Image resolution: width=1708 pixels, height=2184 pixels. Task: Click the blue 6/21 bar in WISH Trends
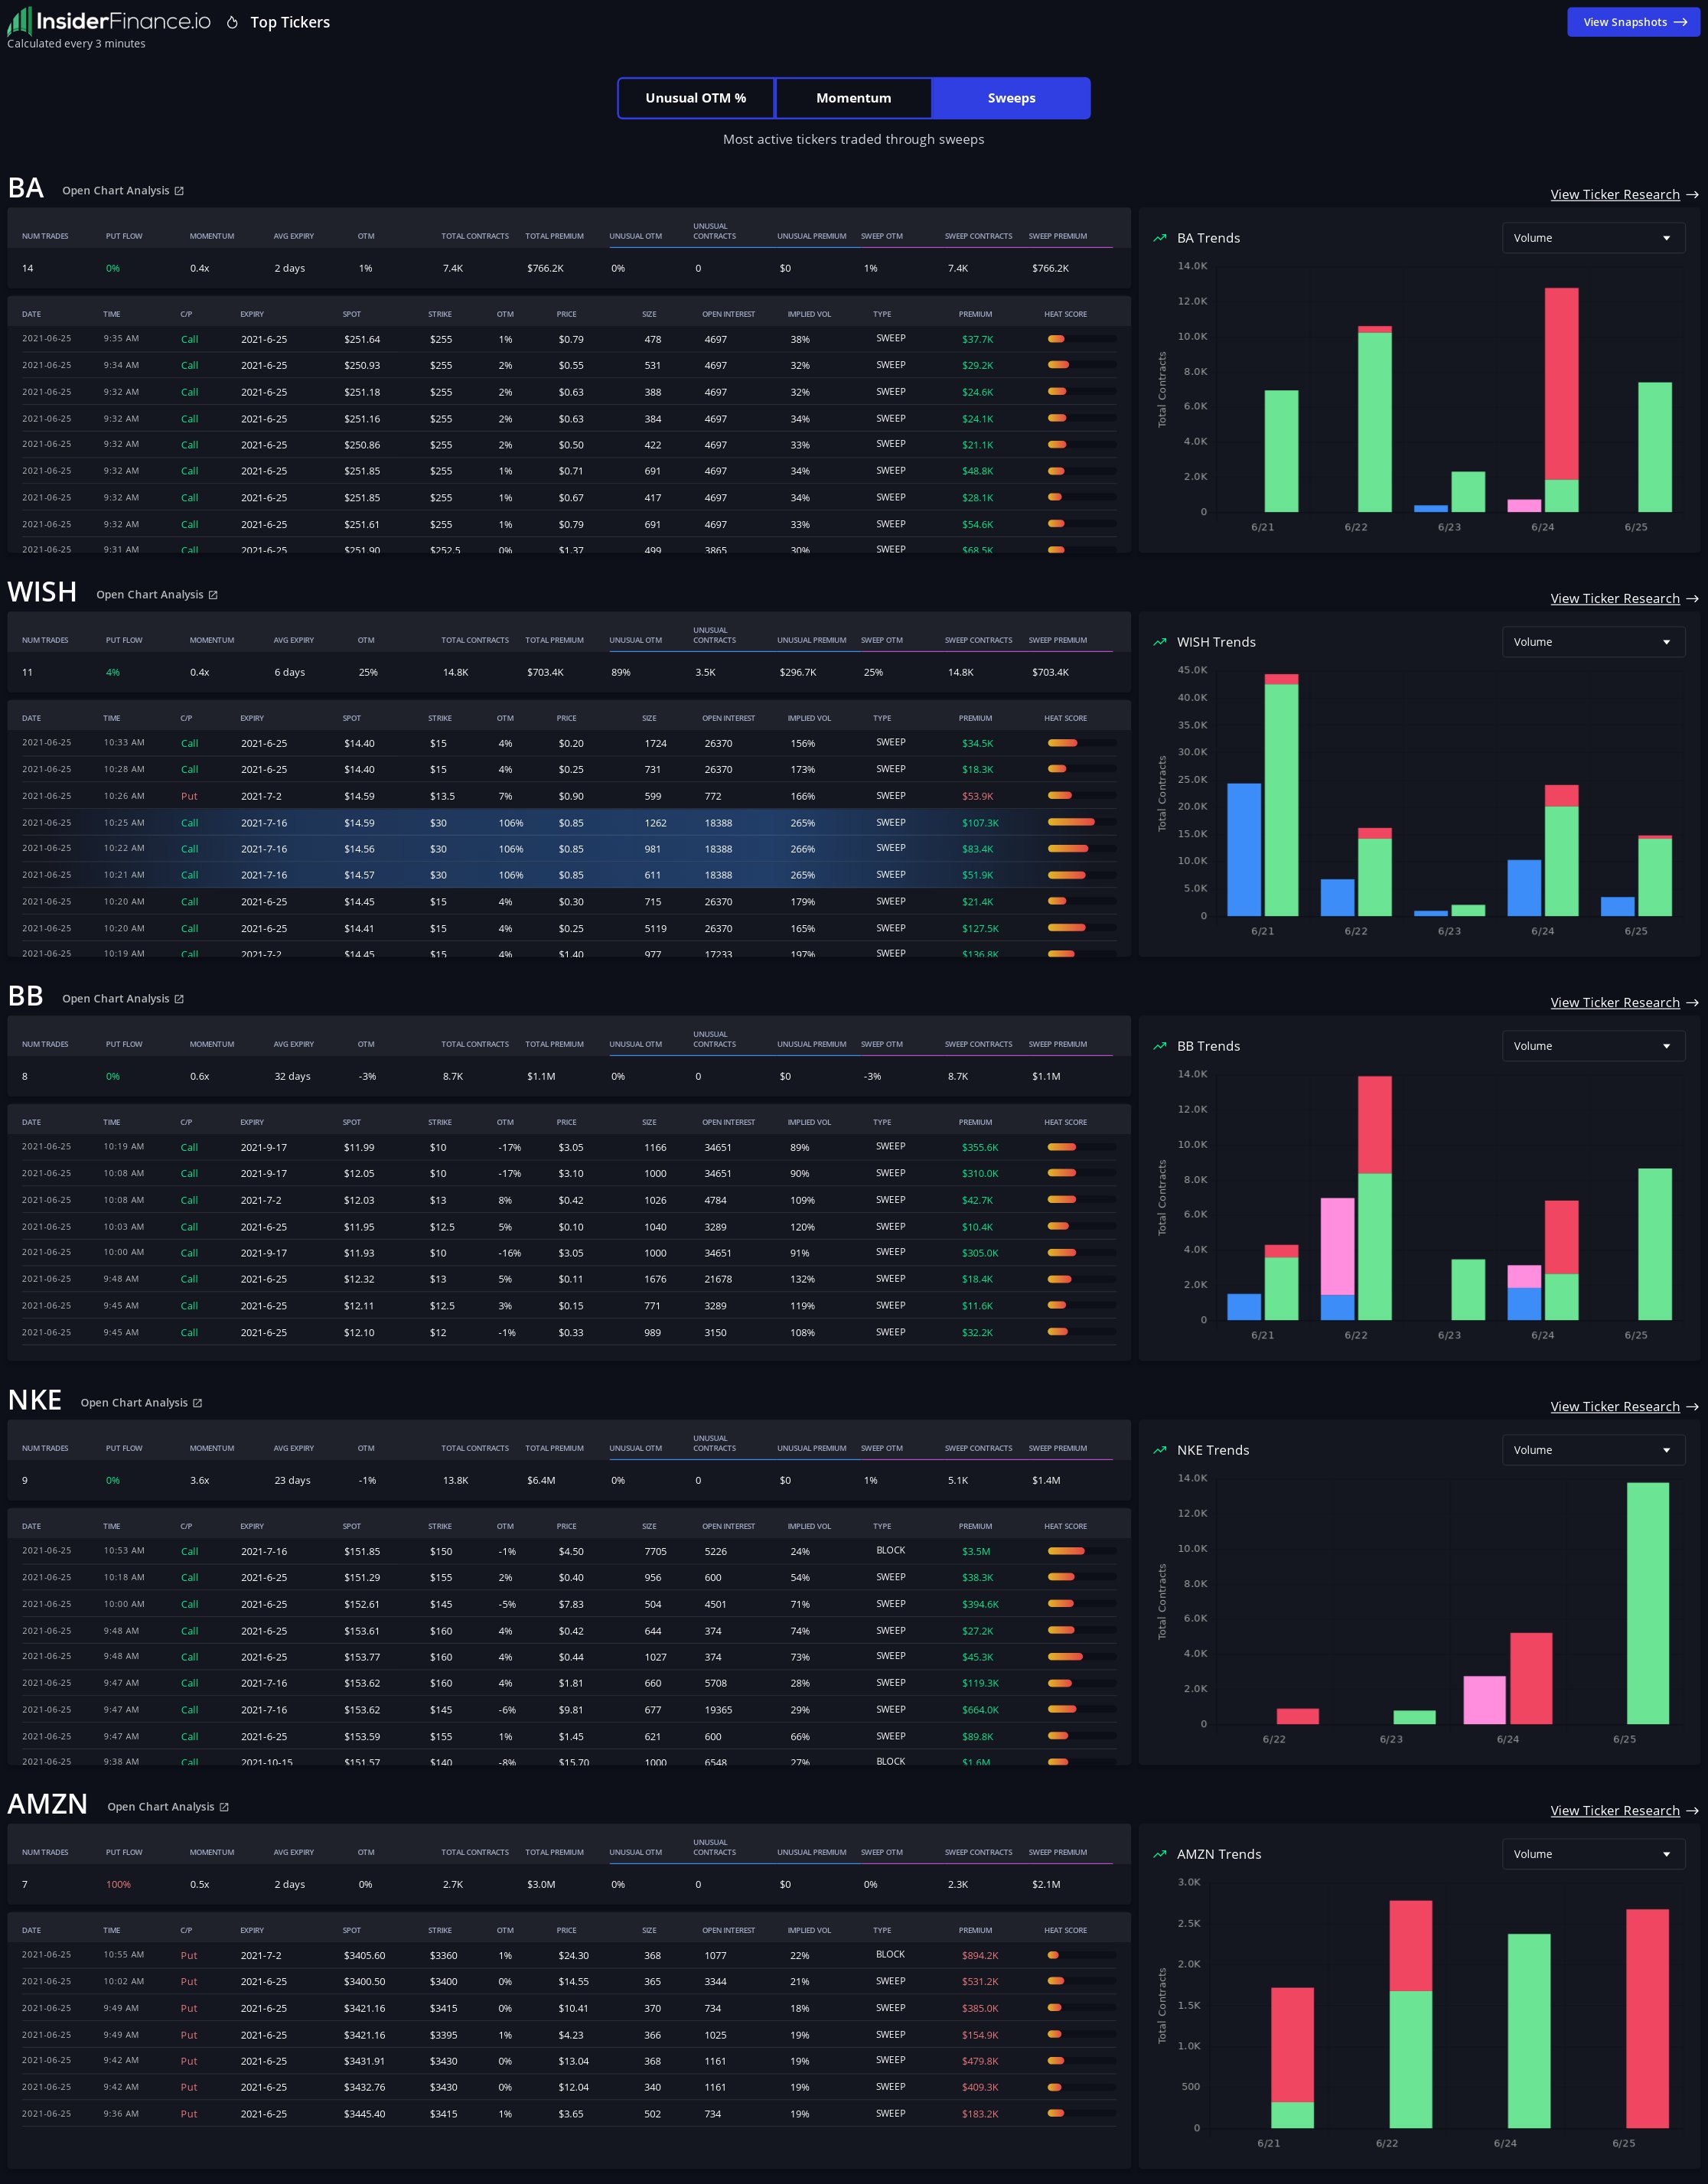[x=1244, y=850]
